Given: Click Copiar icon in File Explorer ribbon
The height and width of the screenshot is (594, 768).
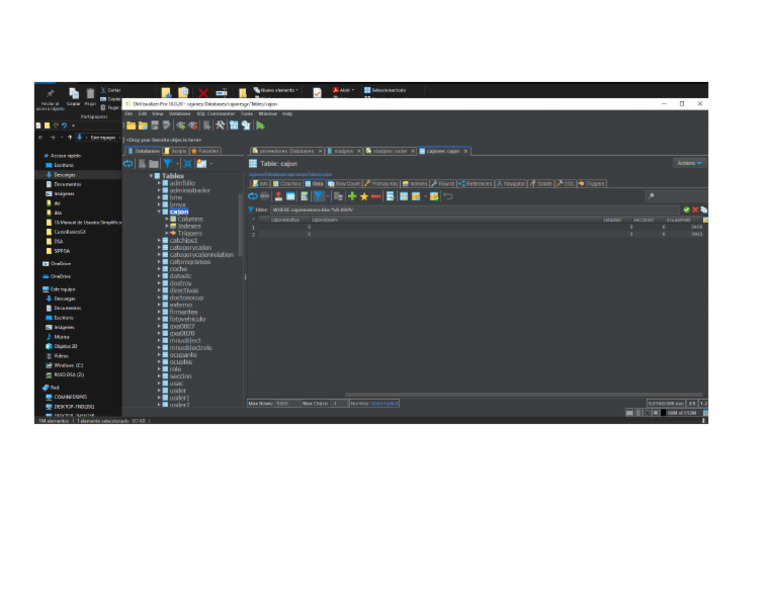Looking at the screenshot, I should point(73,95).
